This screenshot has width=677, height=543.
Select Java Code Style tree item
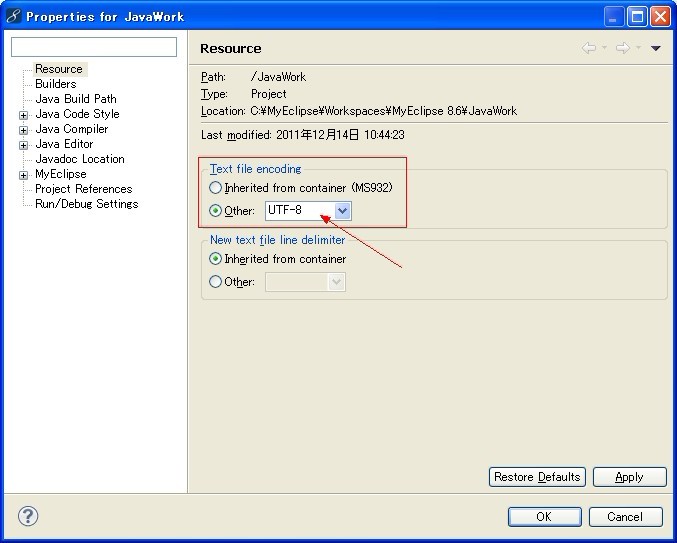77,114
